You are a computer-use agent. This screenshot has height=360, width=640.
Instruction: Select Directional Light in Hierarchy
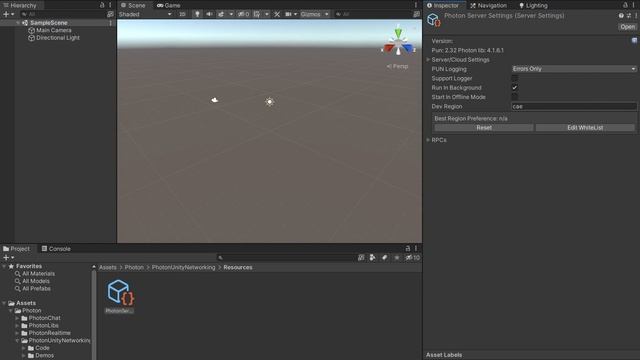click(58, 38)
